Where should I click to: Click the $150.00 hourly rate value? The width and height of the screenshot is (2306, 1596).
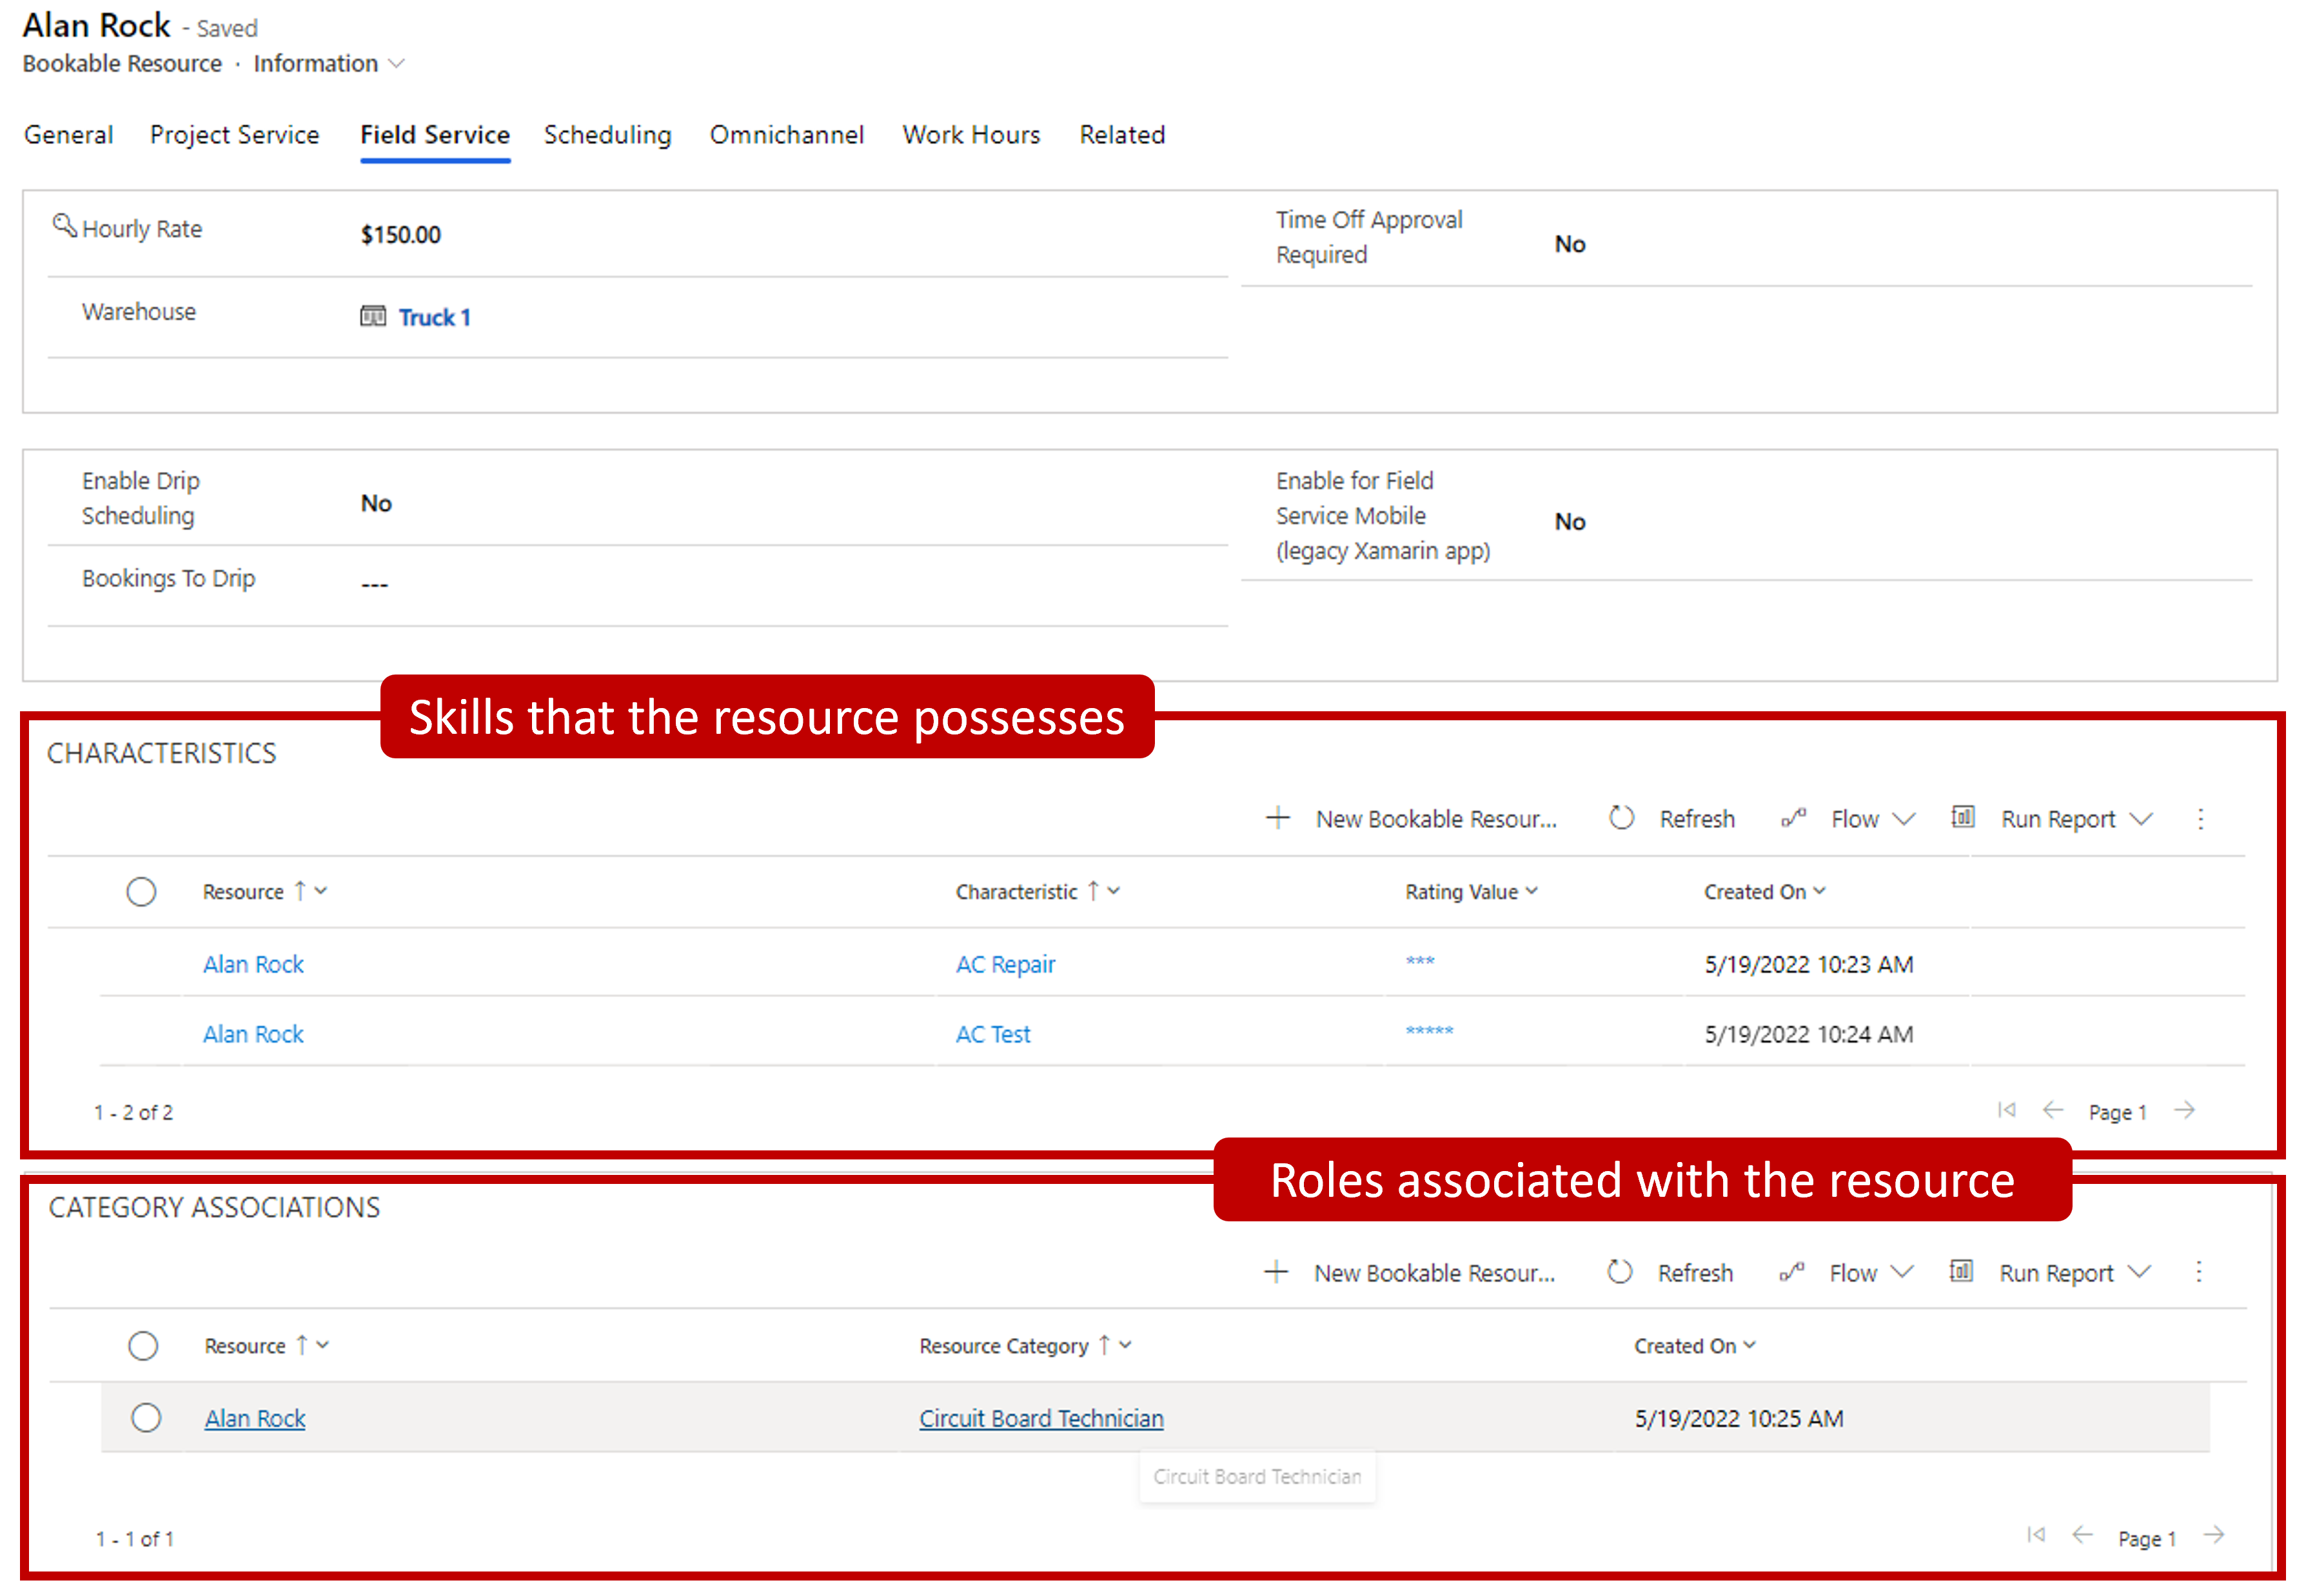400,235
